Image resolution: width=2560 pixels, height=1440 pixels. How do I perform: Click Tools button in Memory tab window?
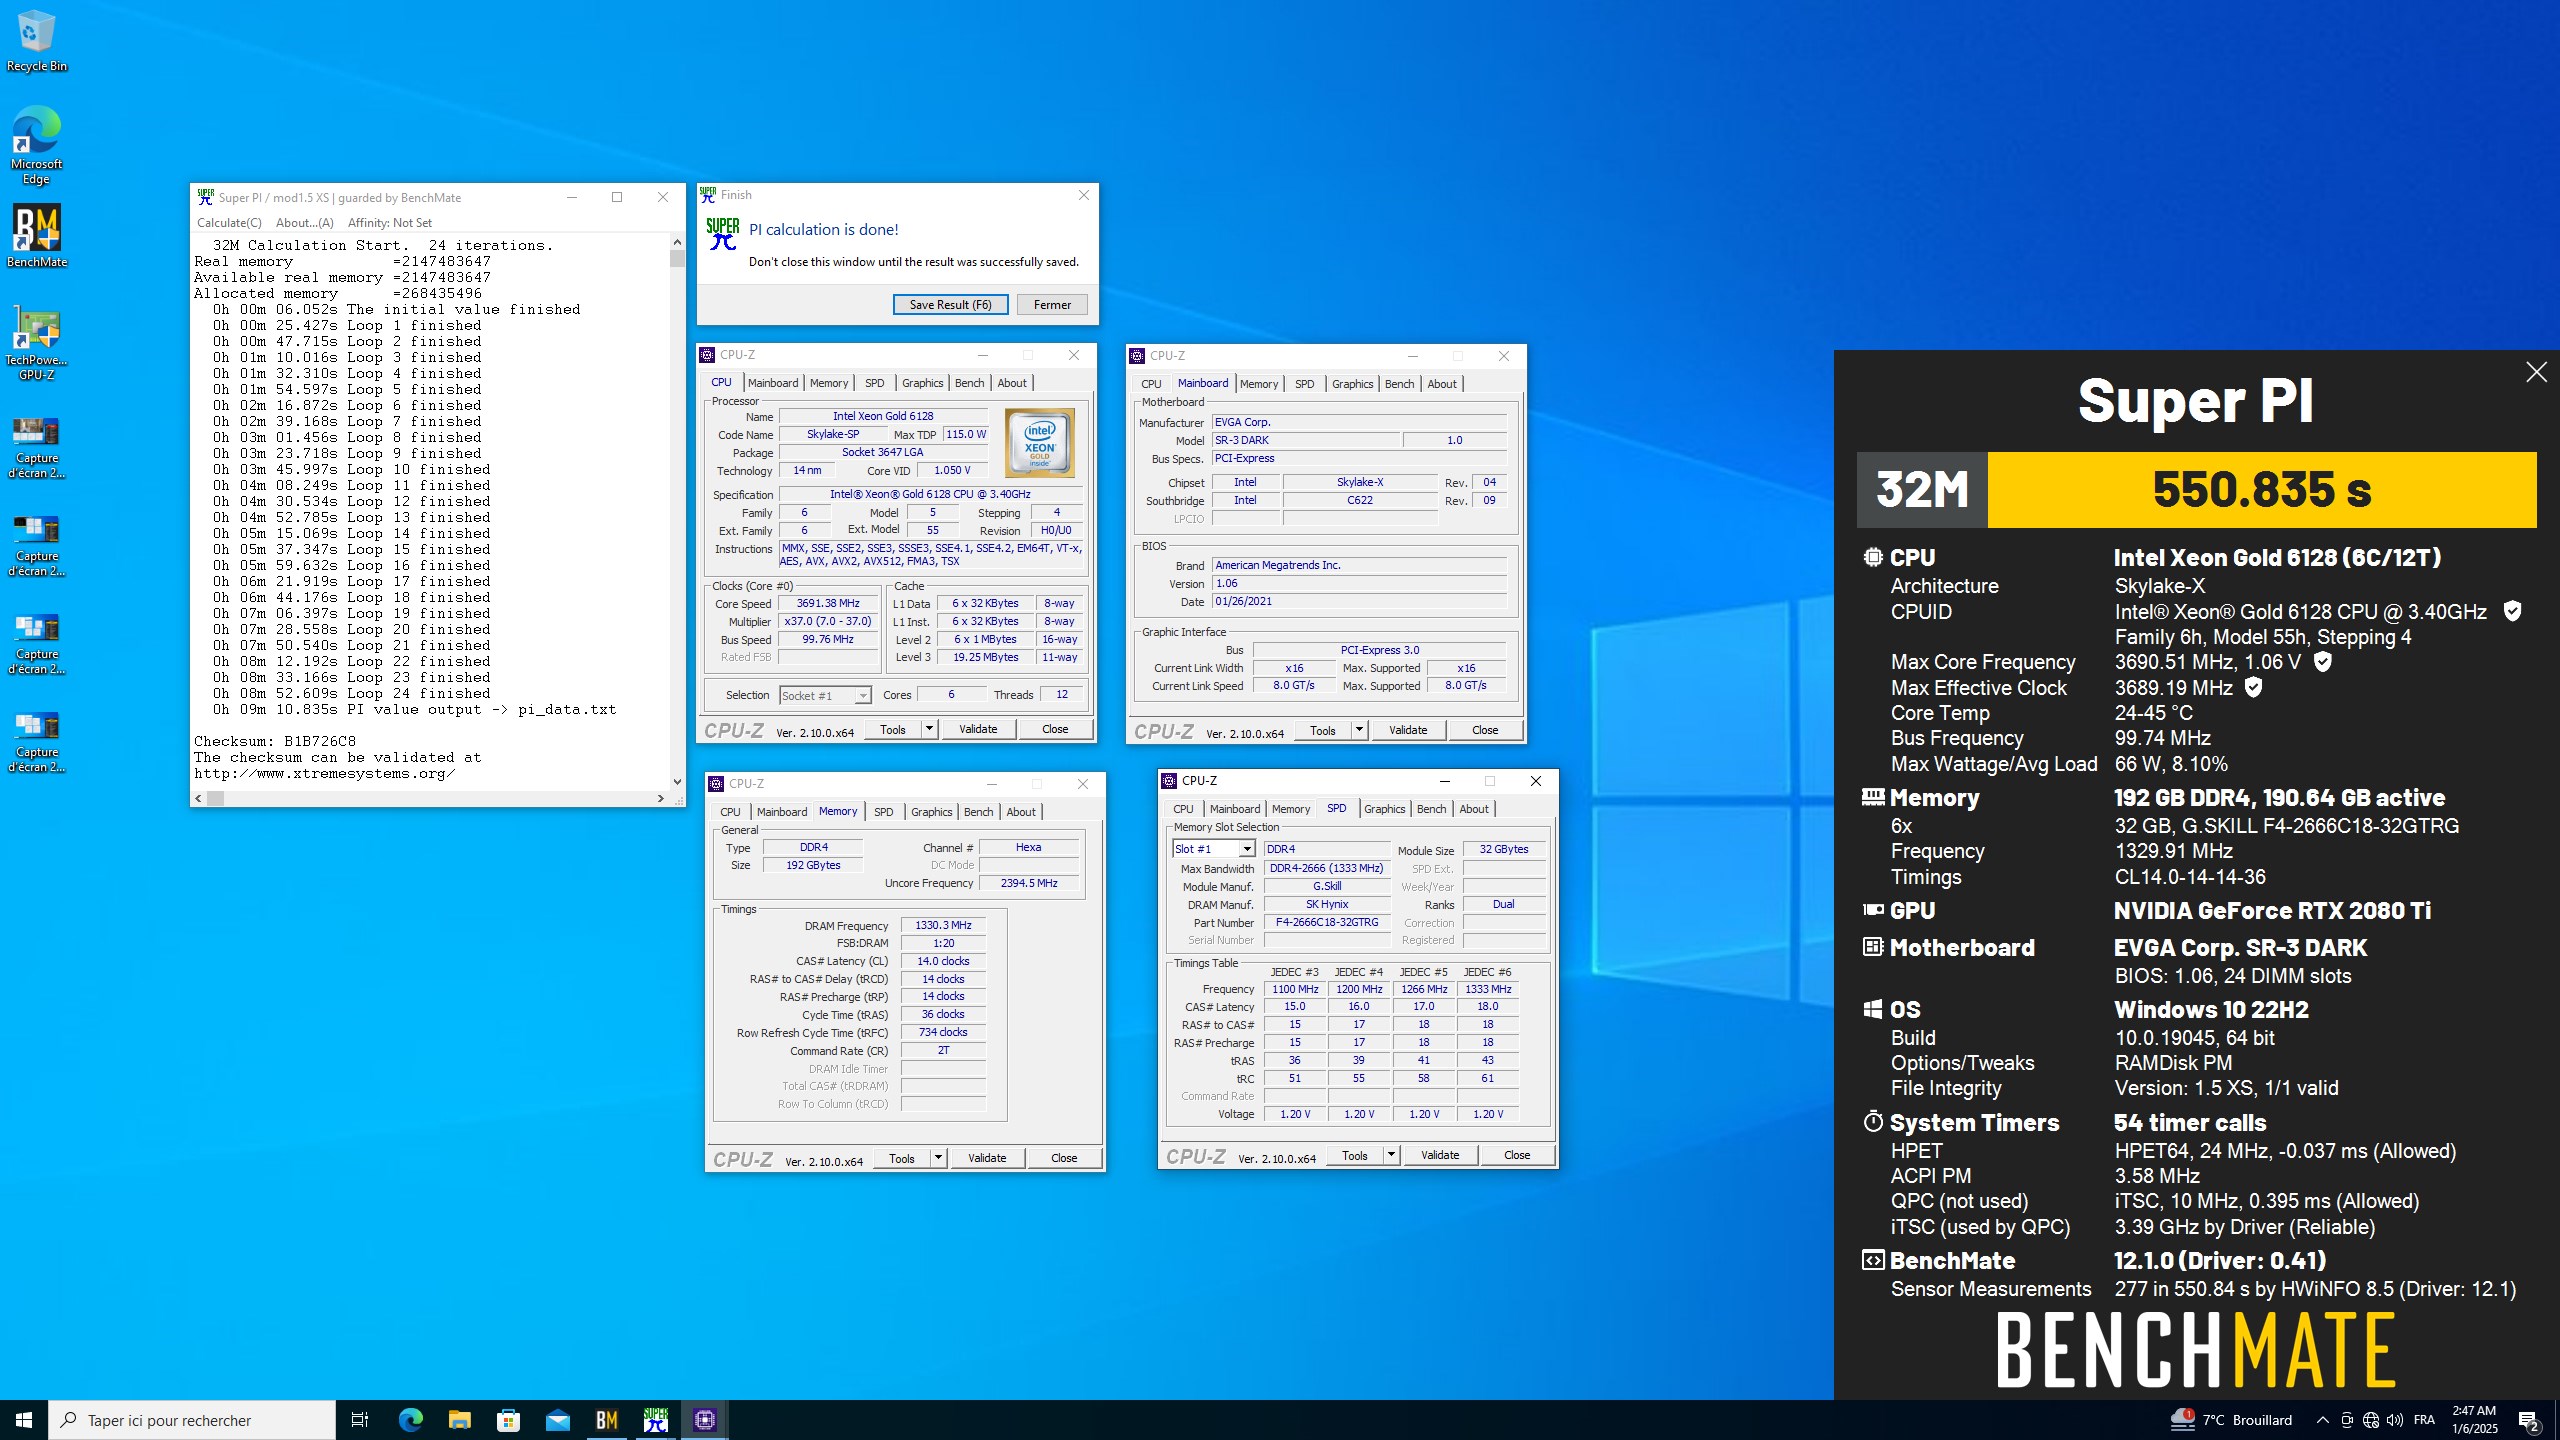[902, 1158]
